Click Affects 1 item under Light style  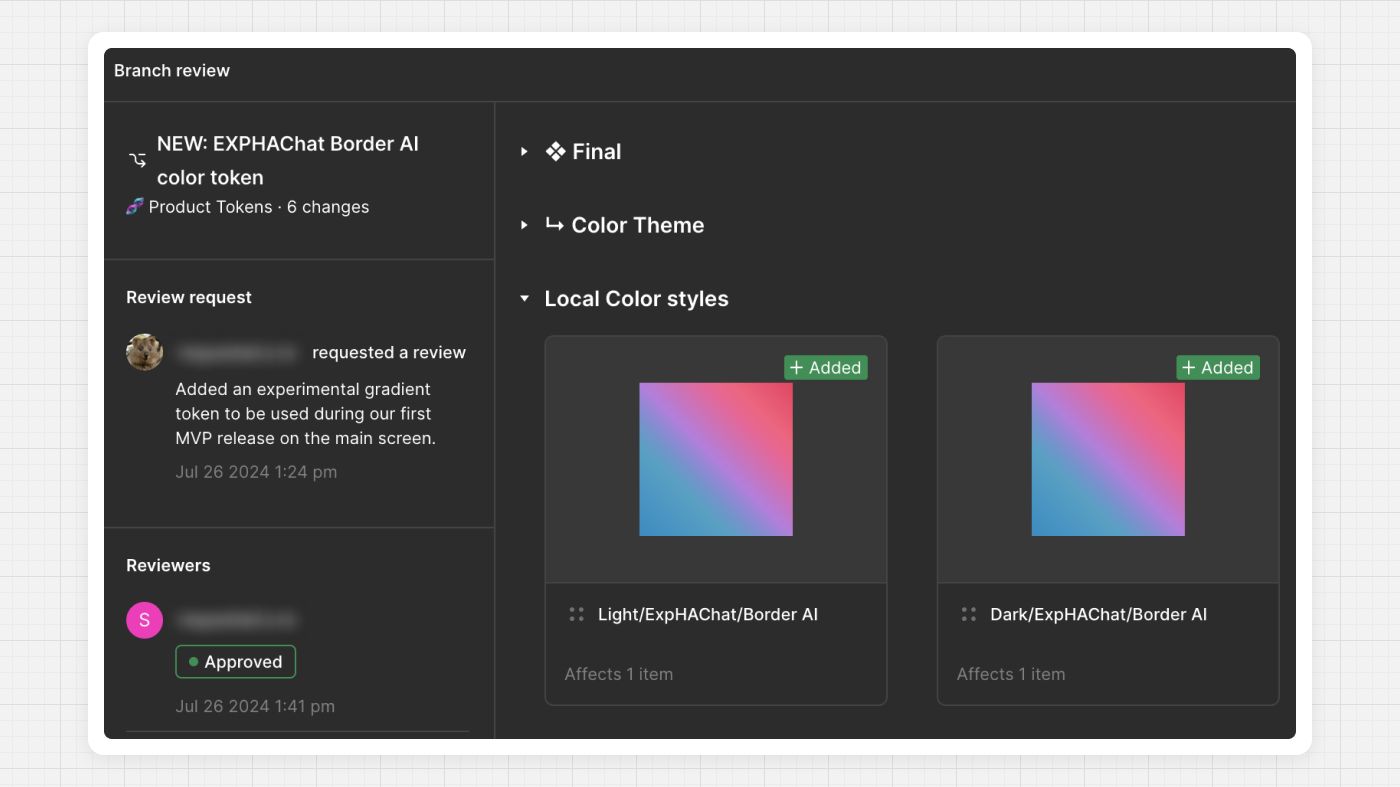pyautogui.click(x=618, y=674)
